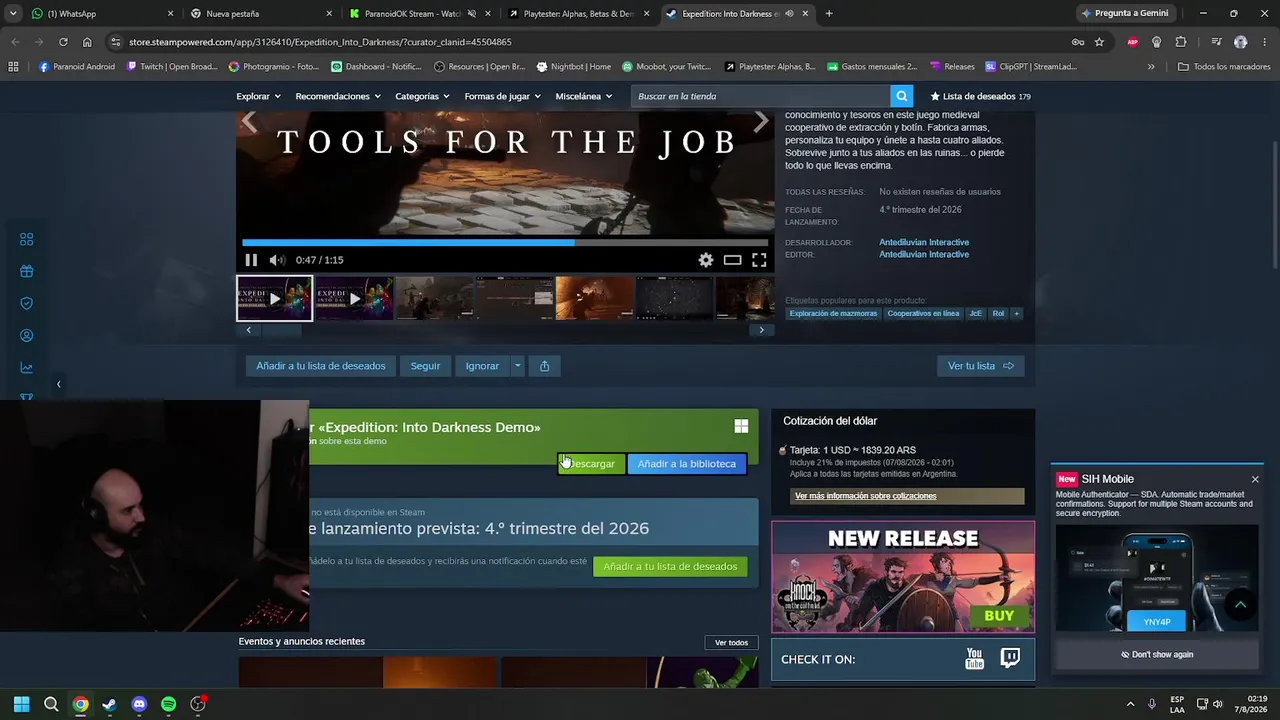Expand the left side panel chevron

(x=58, y=384)
